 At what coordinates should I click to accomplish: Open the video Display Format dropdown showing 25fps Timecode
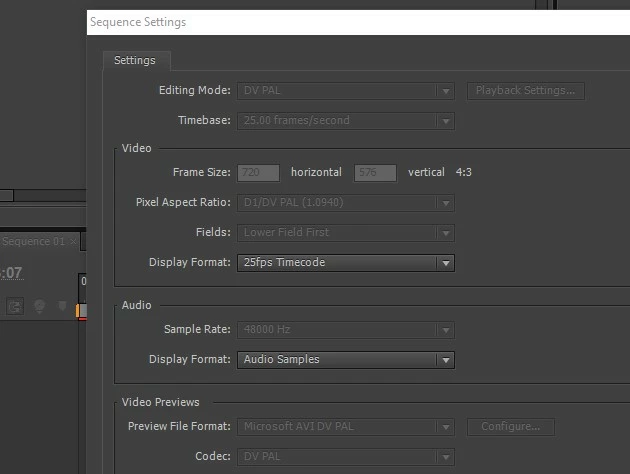346,263
